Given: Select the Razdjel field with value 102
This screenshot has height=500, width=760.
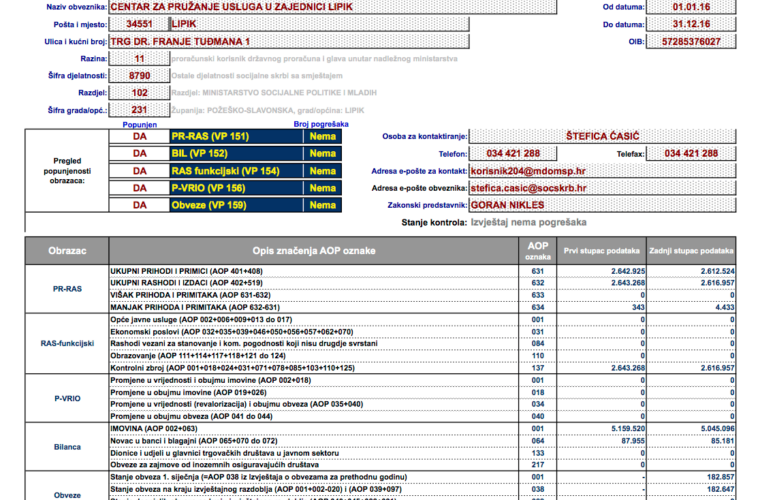Looking at the screenshot, I should click(139, 92).
